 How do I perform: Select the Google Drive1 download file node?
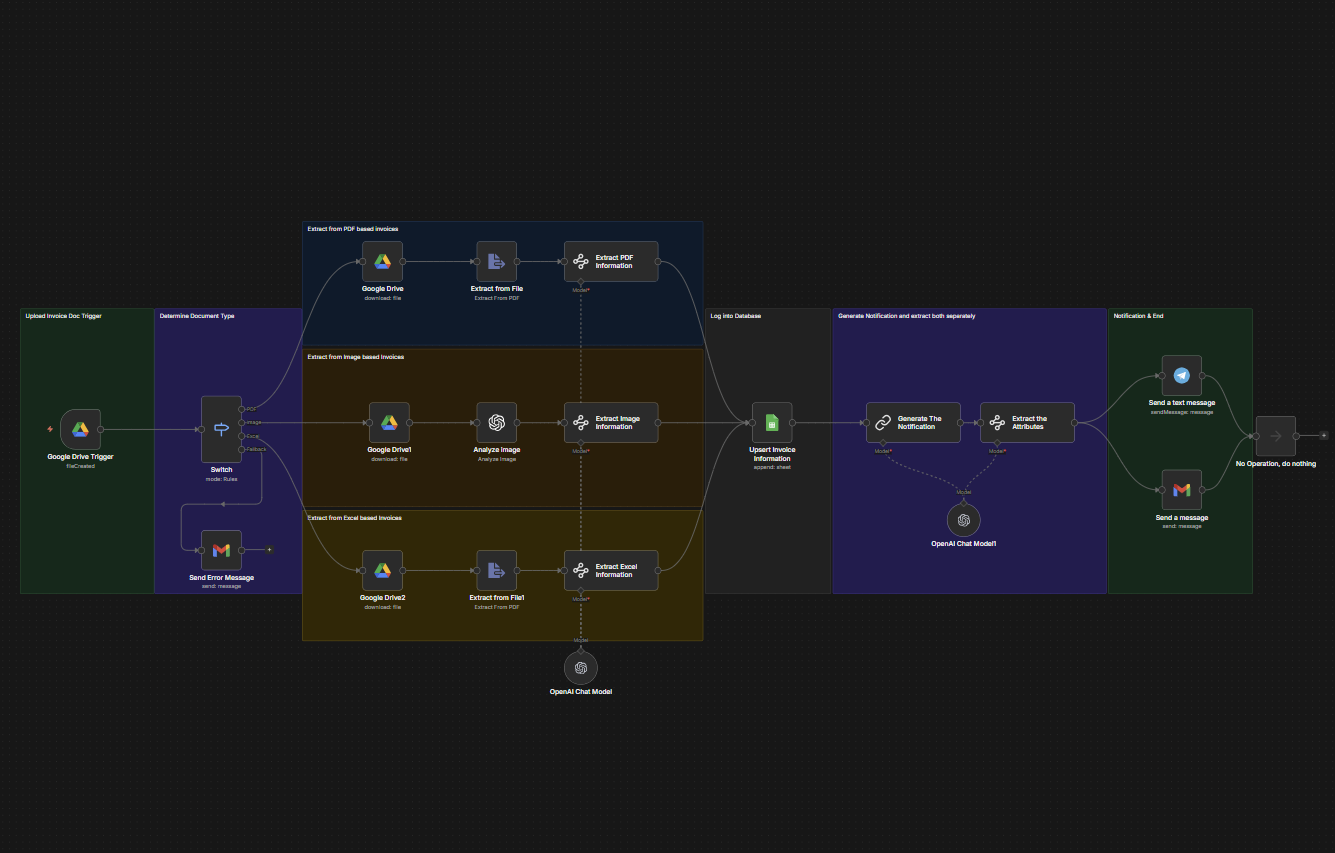389,421
